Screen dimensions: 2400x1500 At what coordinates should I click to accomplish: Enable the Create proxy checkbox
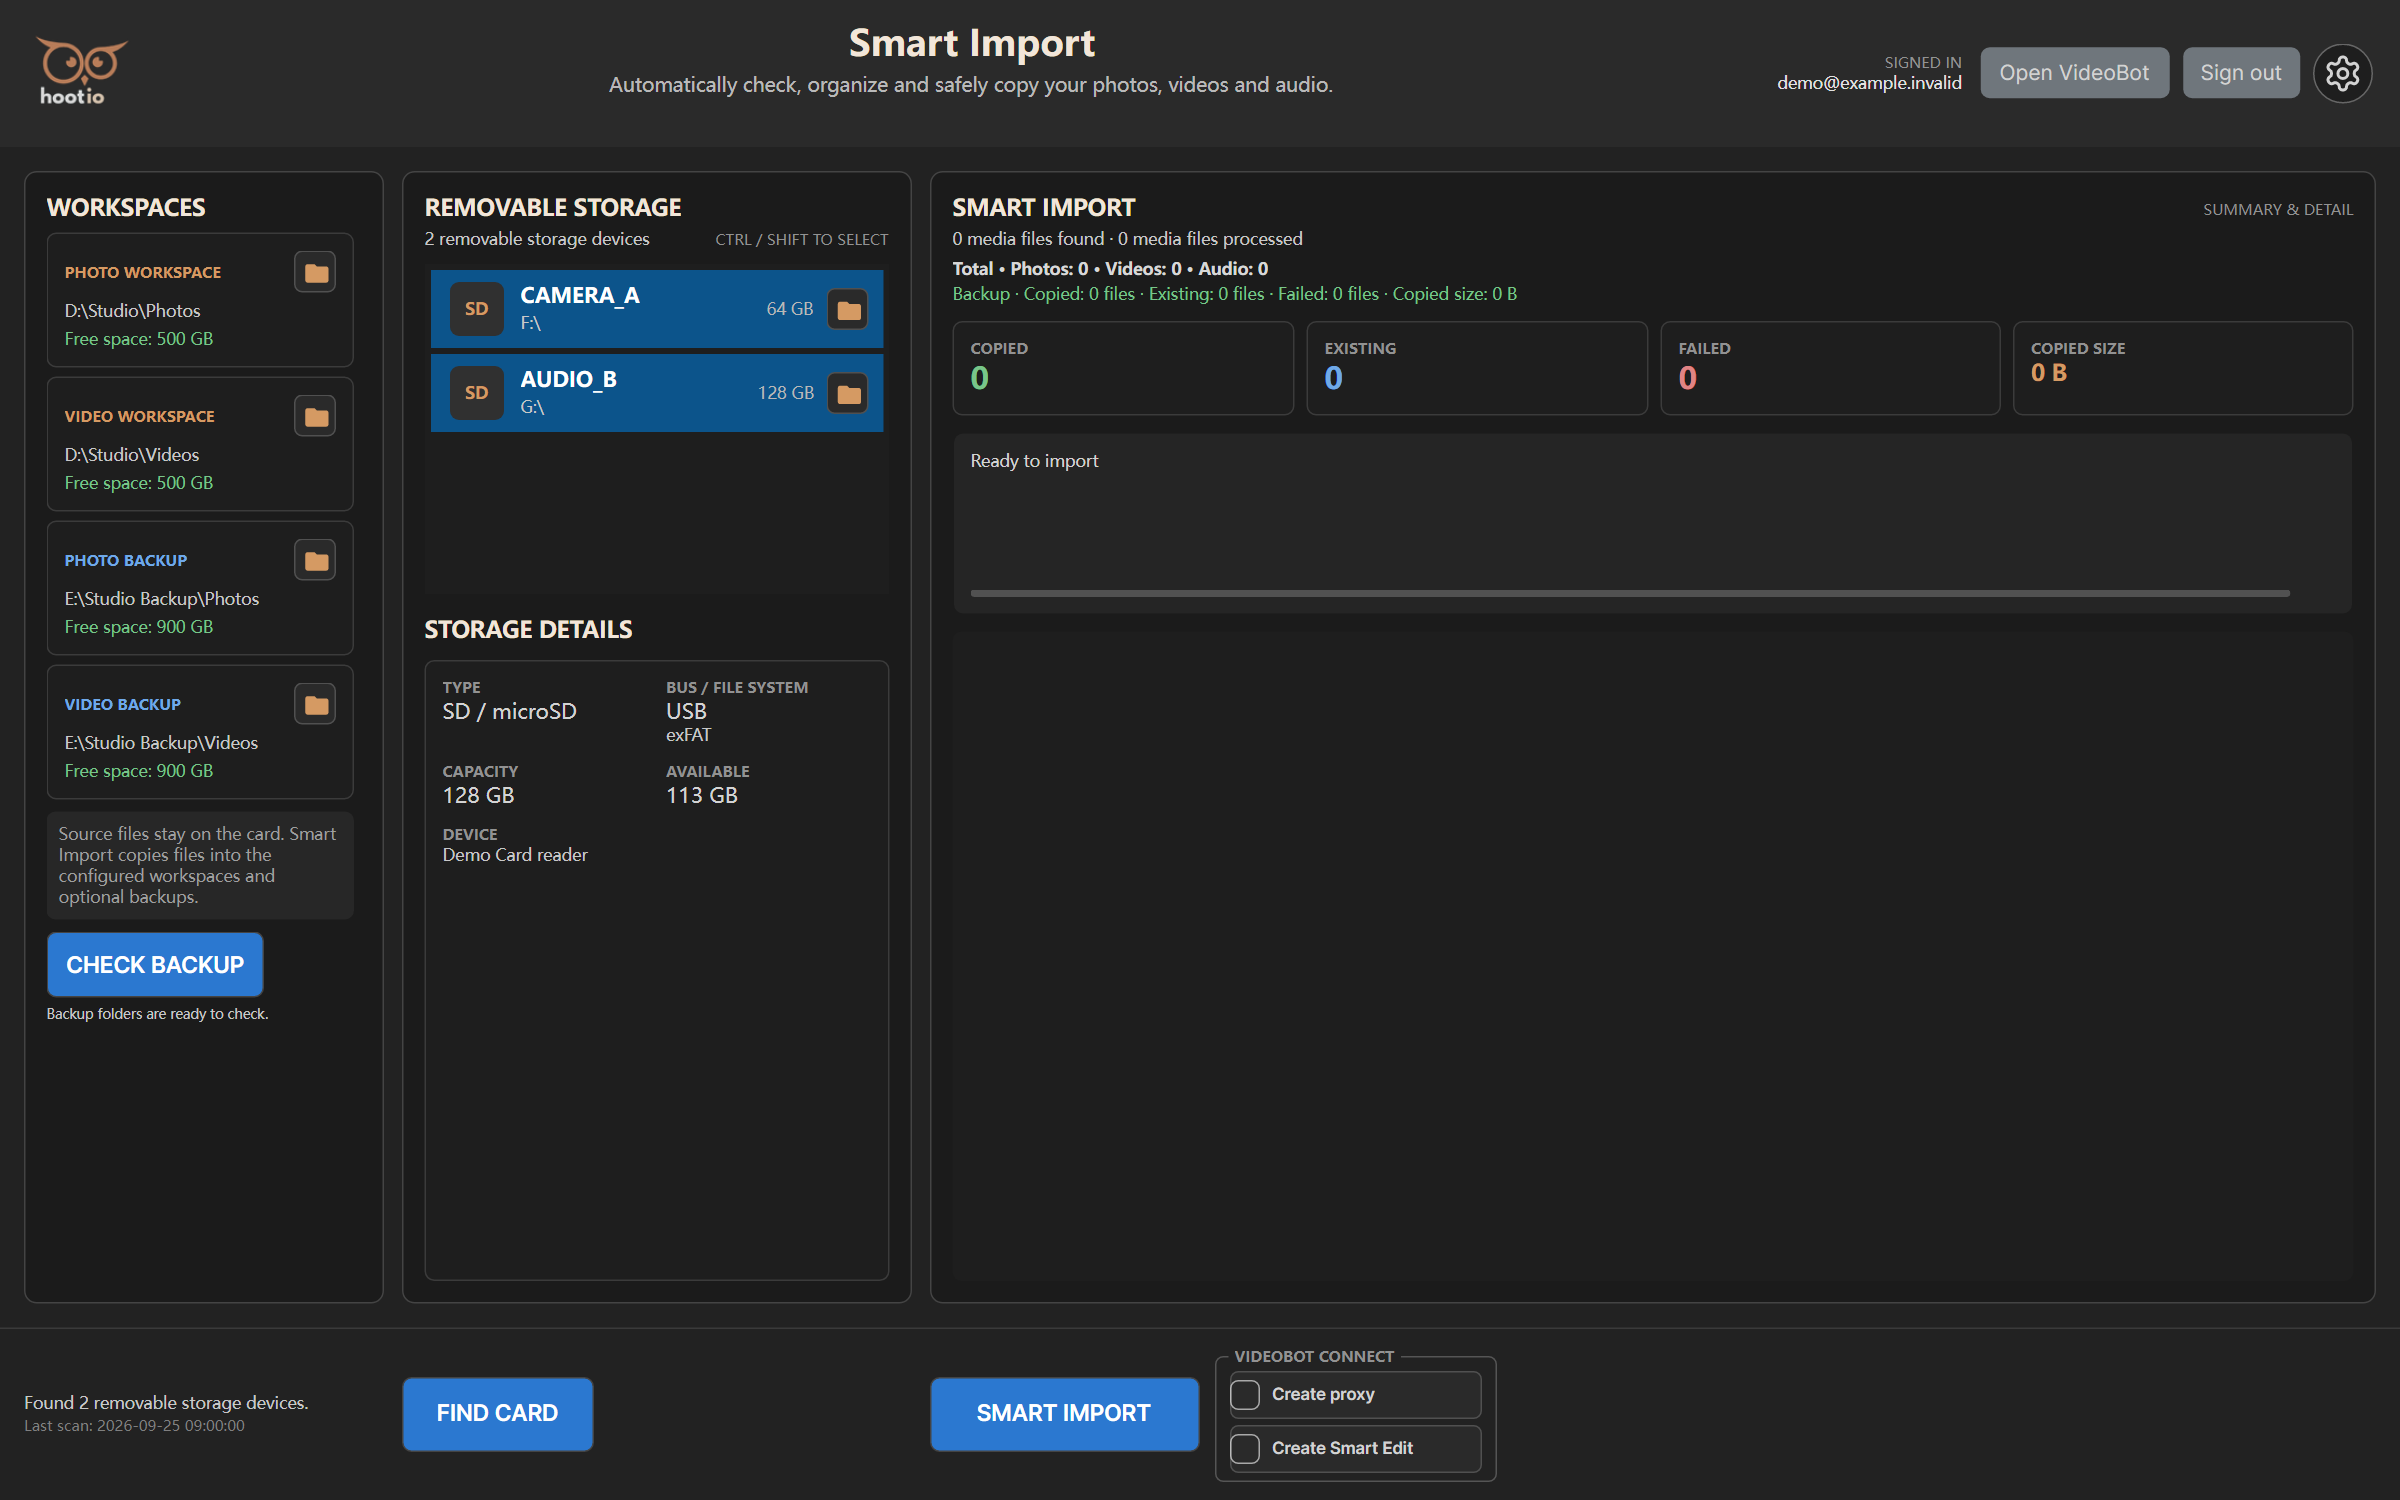point(1245,1394)
